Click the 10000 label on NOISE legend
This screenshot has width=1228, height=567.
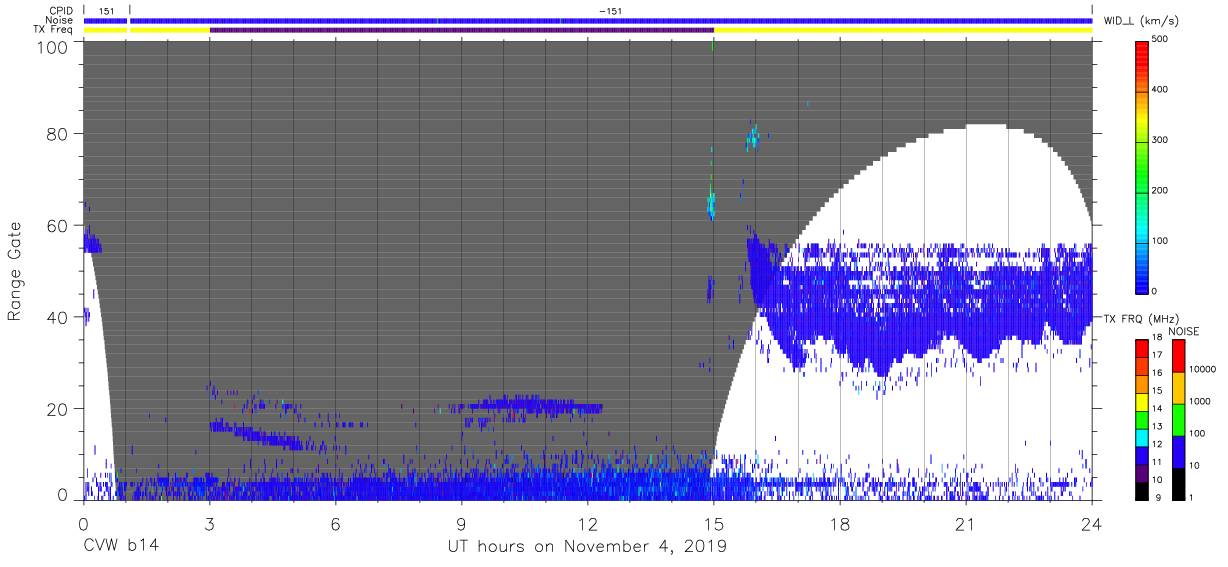point(1202,369)
